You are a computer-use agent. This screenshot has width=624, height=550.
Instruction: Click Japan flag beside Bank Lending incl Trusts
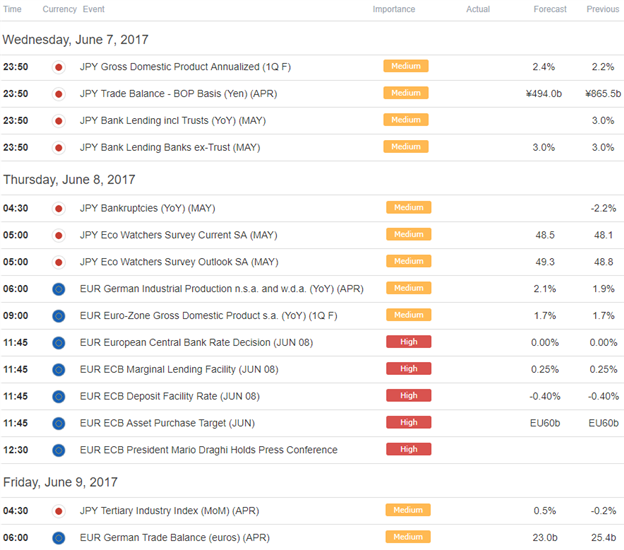tap(58, 121)
